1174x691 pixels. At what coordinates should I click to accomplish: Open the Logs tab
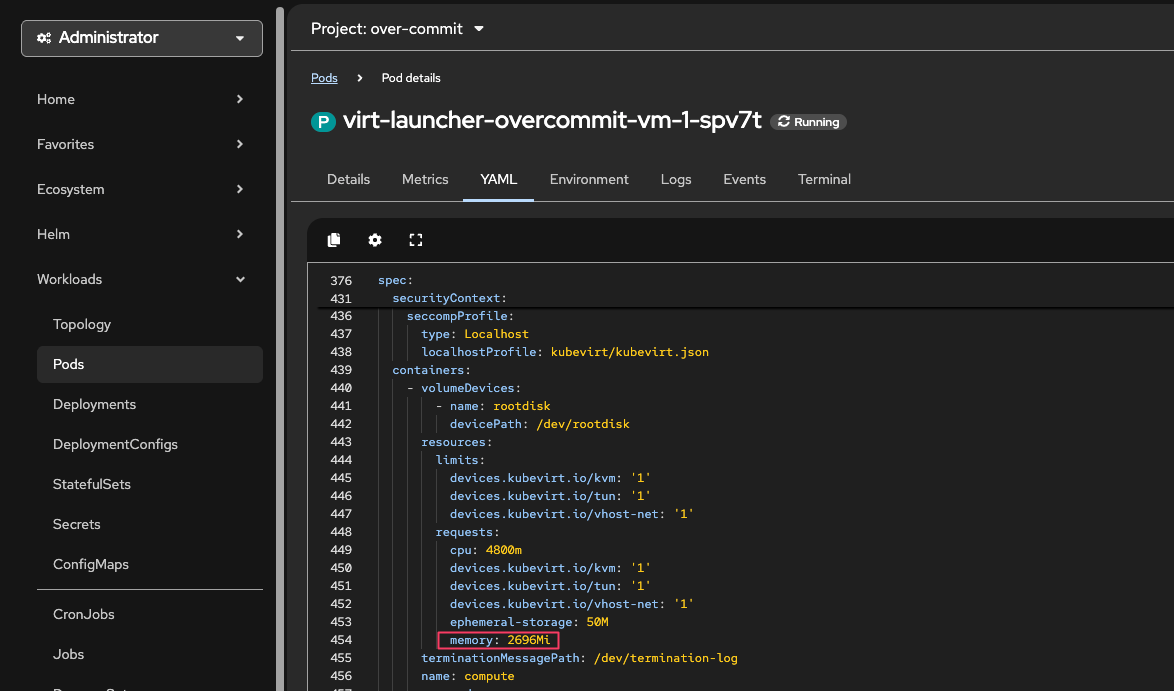point(676,180)
